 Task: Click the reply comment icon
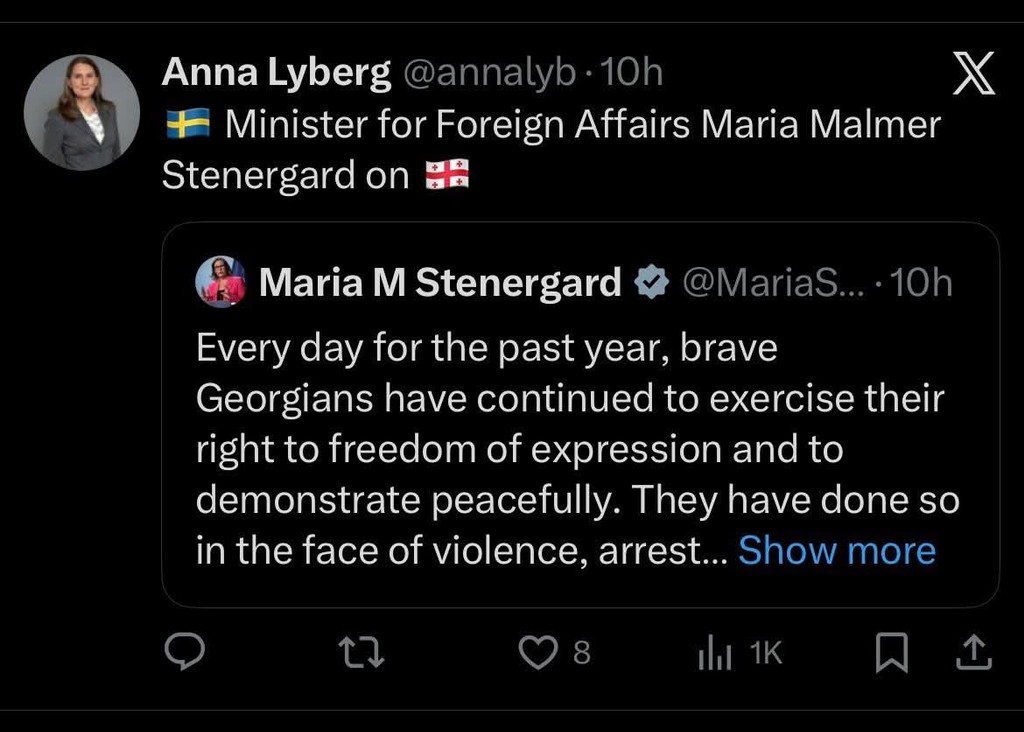click(x=184, y=652)
